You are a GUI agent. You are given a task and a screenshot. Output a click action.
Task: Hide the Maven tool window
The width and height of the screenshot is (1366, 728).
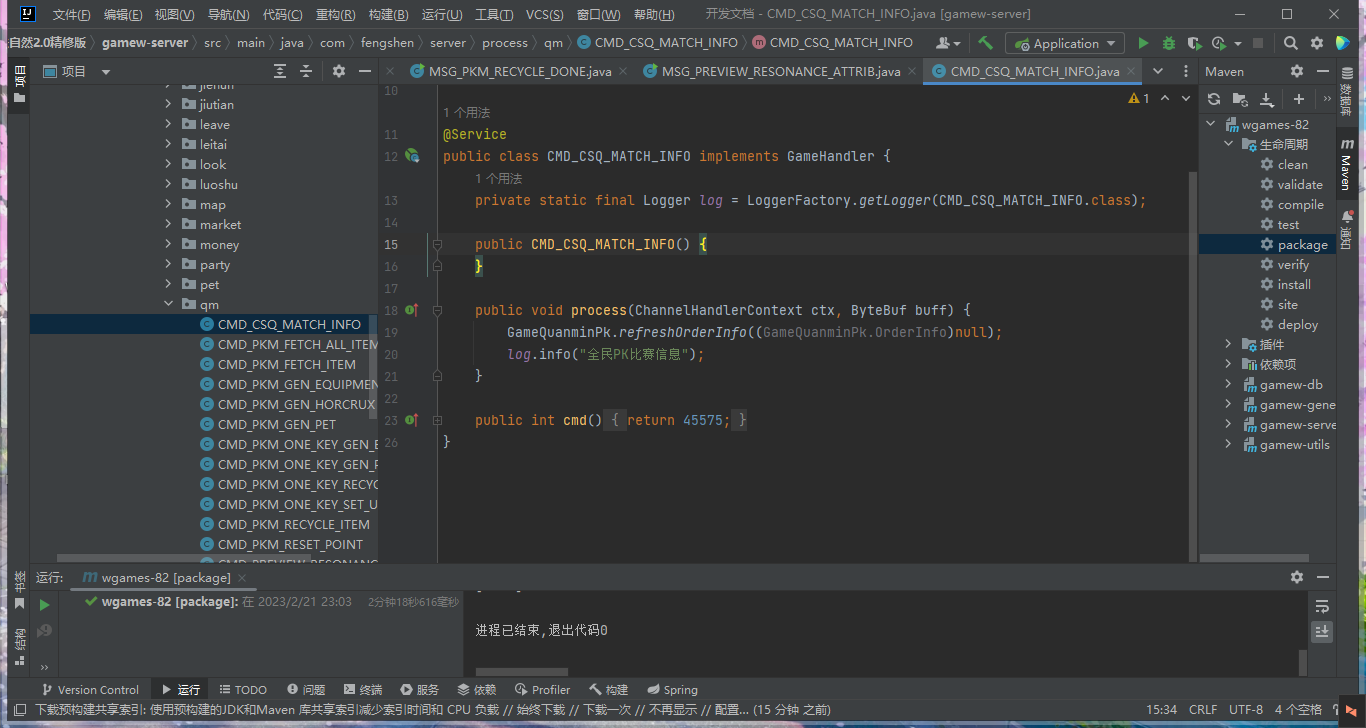[x=1323, y=71]
